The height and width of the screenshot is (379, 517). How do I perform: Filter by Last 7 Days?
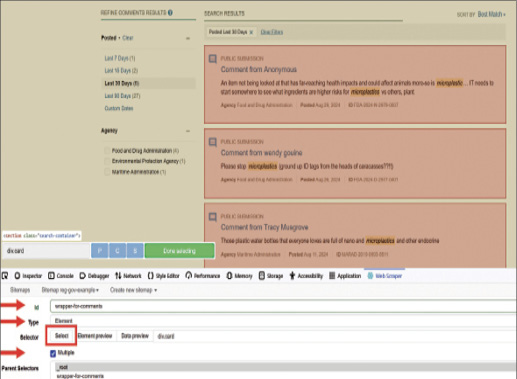(120, 58)
